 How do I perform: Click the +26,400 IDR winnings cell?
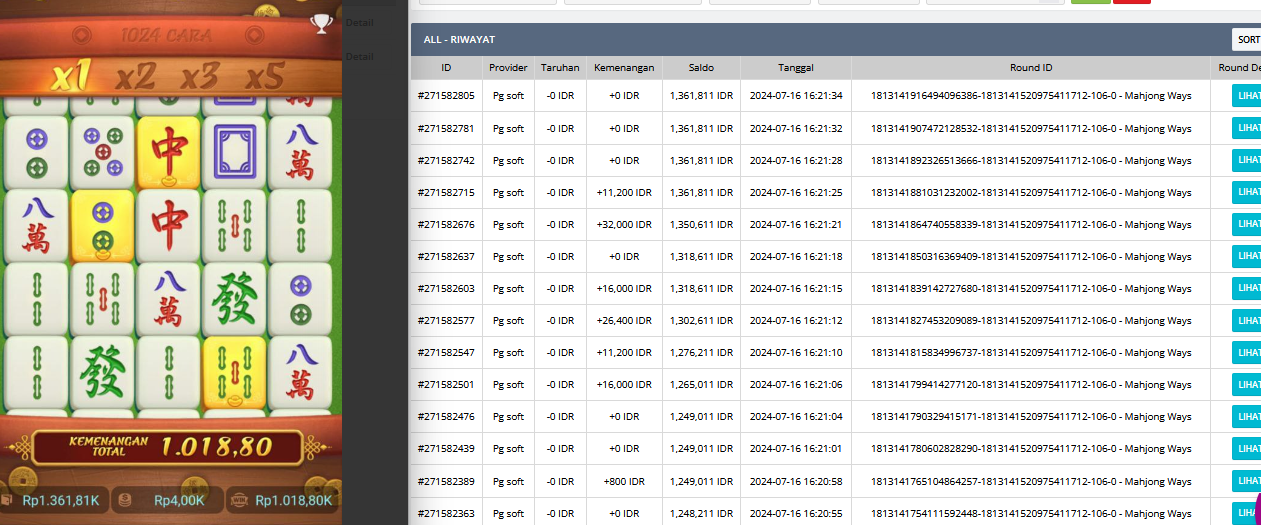(x=624, y=321)
